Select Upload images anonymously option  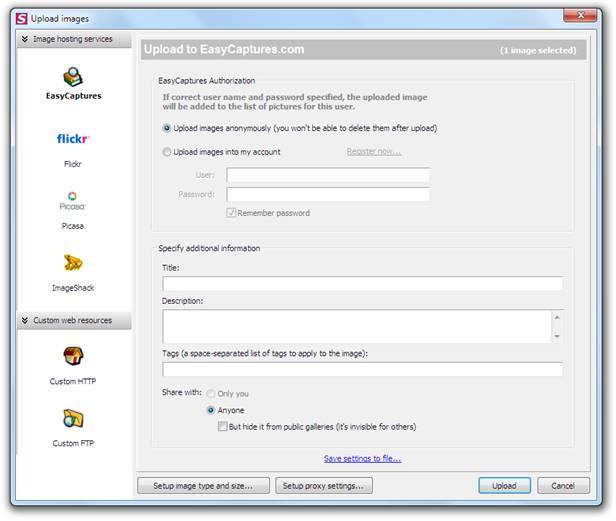pos(167,128)
